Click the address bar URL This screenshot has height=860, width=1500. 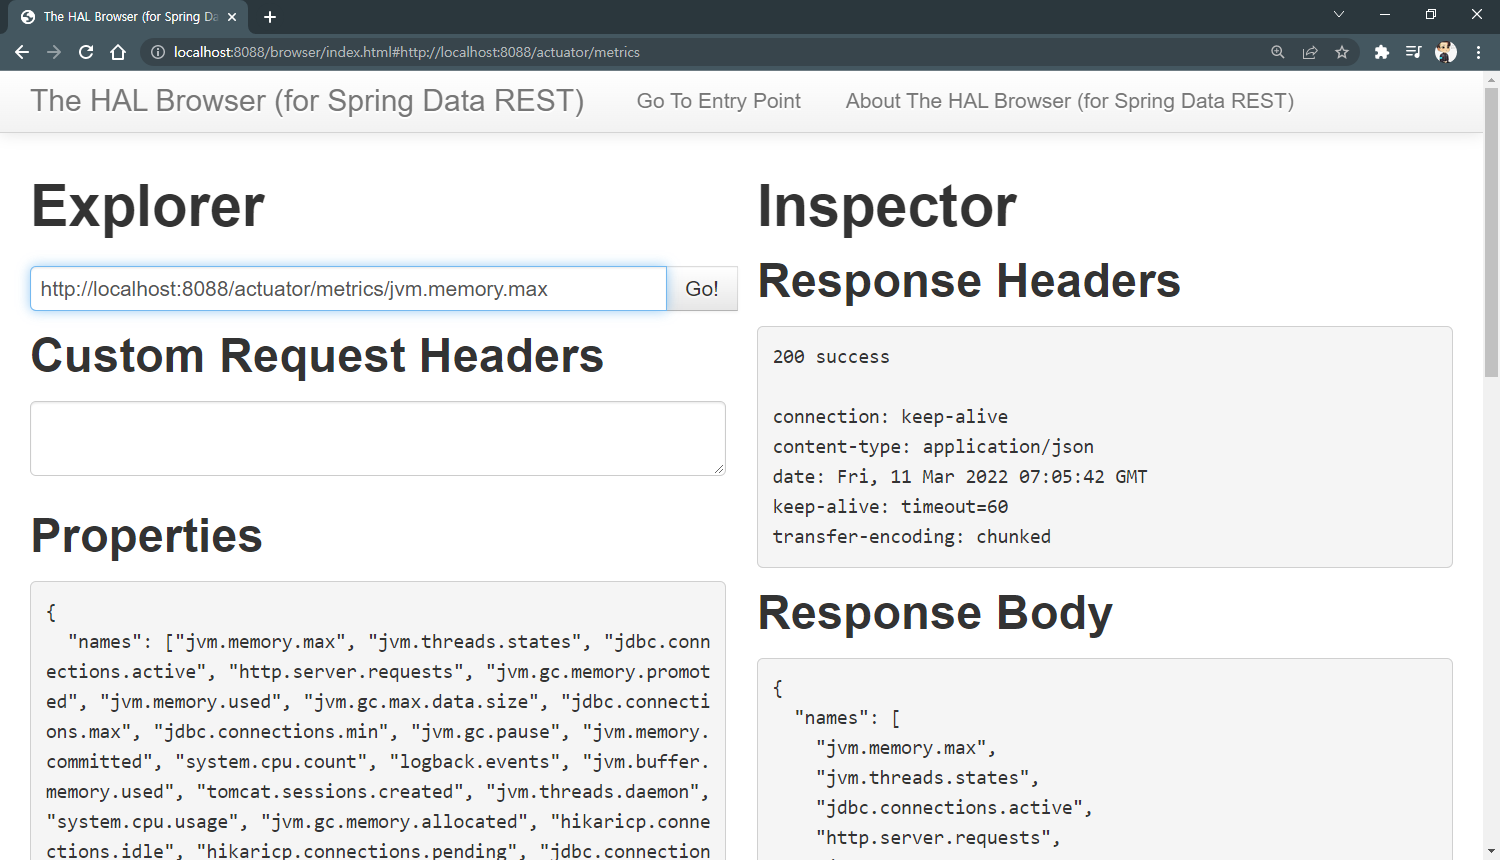pos(406,52)
